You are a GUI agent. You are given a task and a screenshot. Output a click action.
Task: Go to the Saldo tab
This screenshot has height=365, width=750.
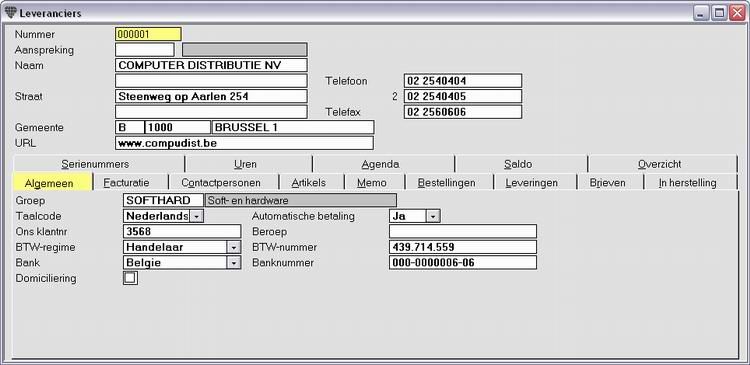pos(521,164)
